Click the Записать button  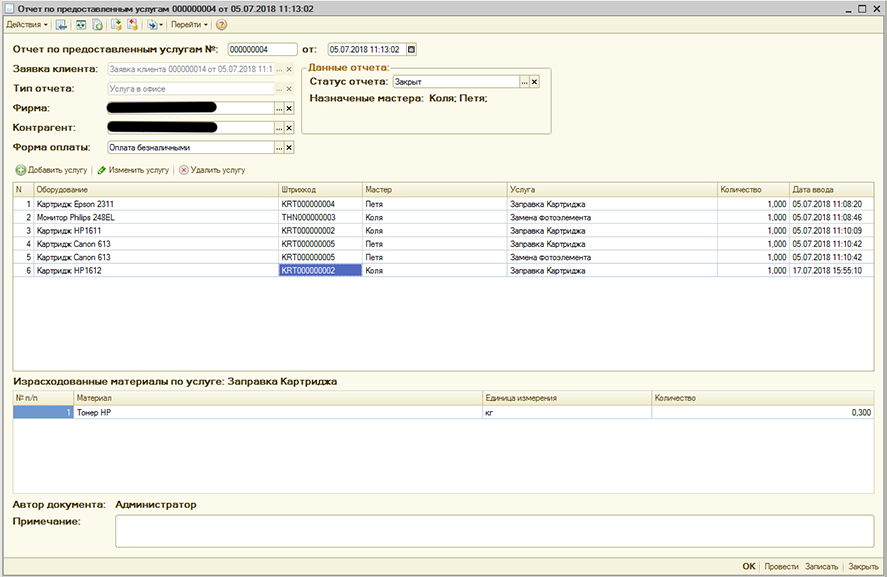(821, 567)
